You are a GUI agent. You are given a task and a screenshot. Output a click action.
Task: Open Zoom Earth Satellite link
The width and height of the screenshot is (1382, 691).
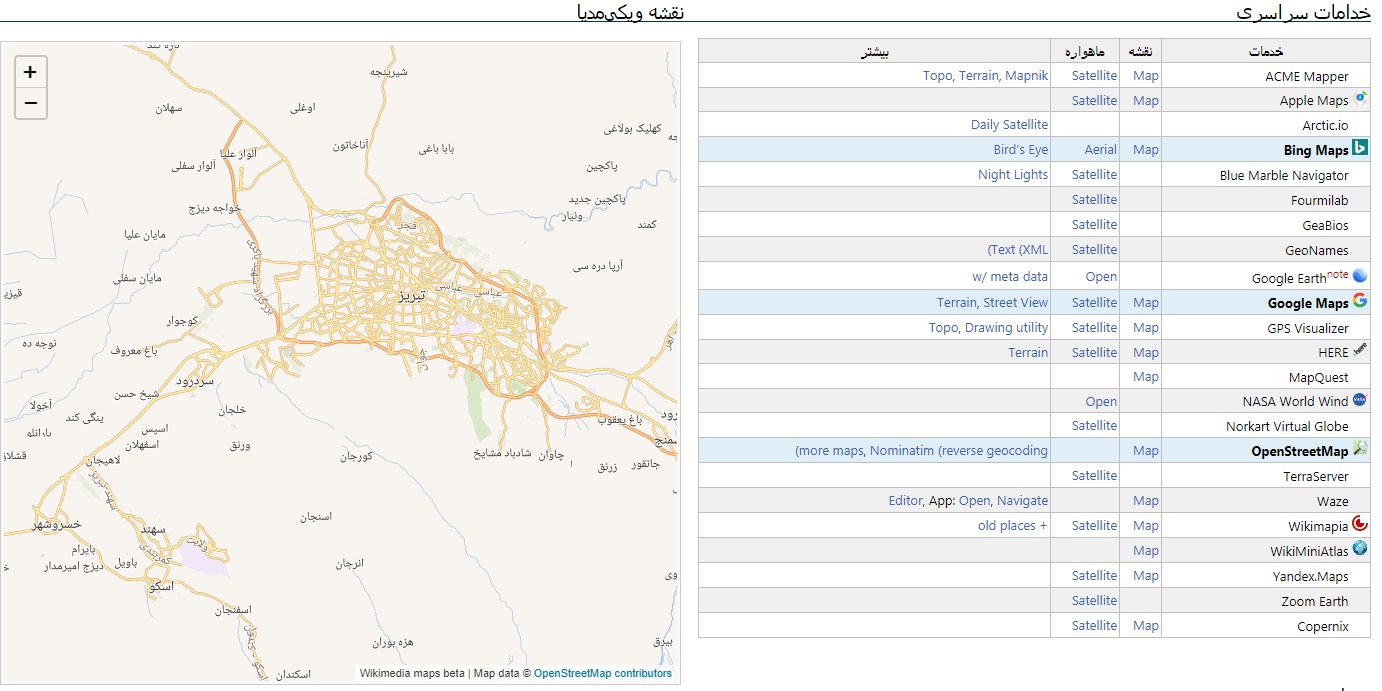1094,601
